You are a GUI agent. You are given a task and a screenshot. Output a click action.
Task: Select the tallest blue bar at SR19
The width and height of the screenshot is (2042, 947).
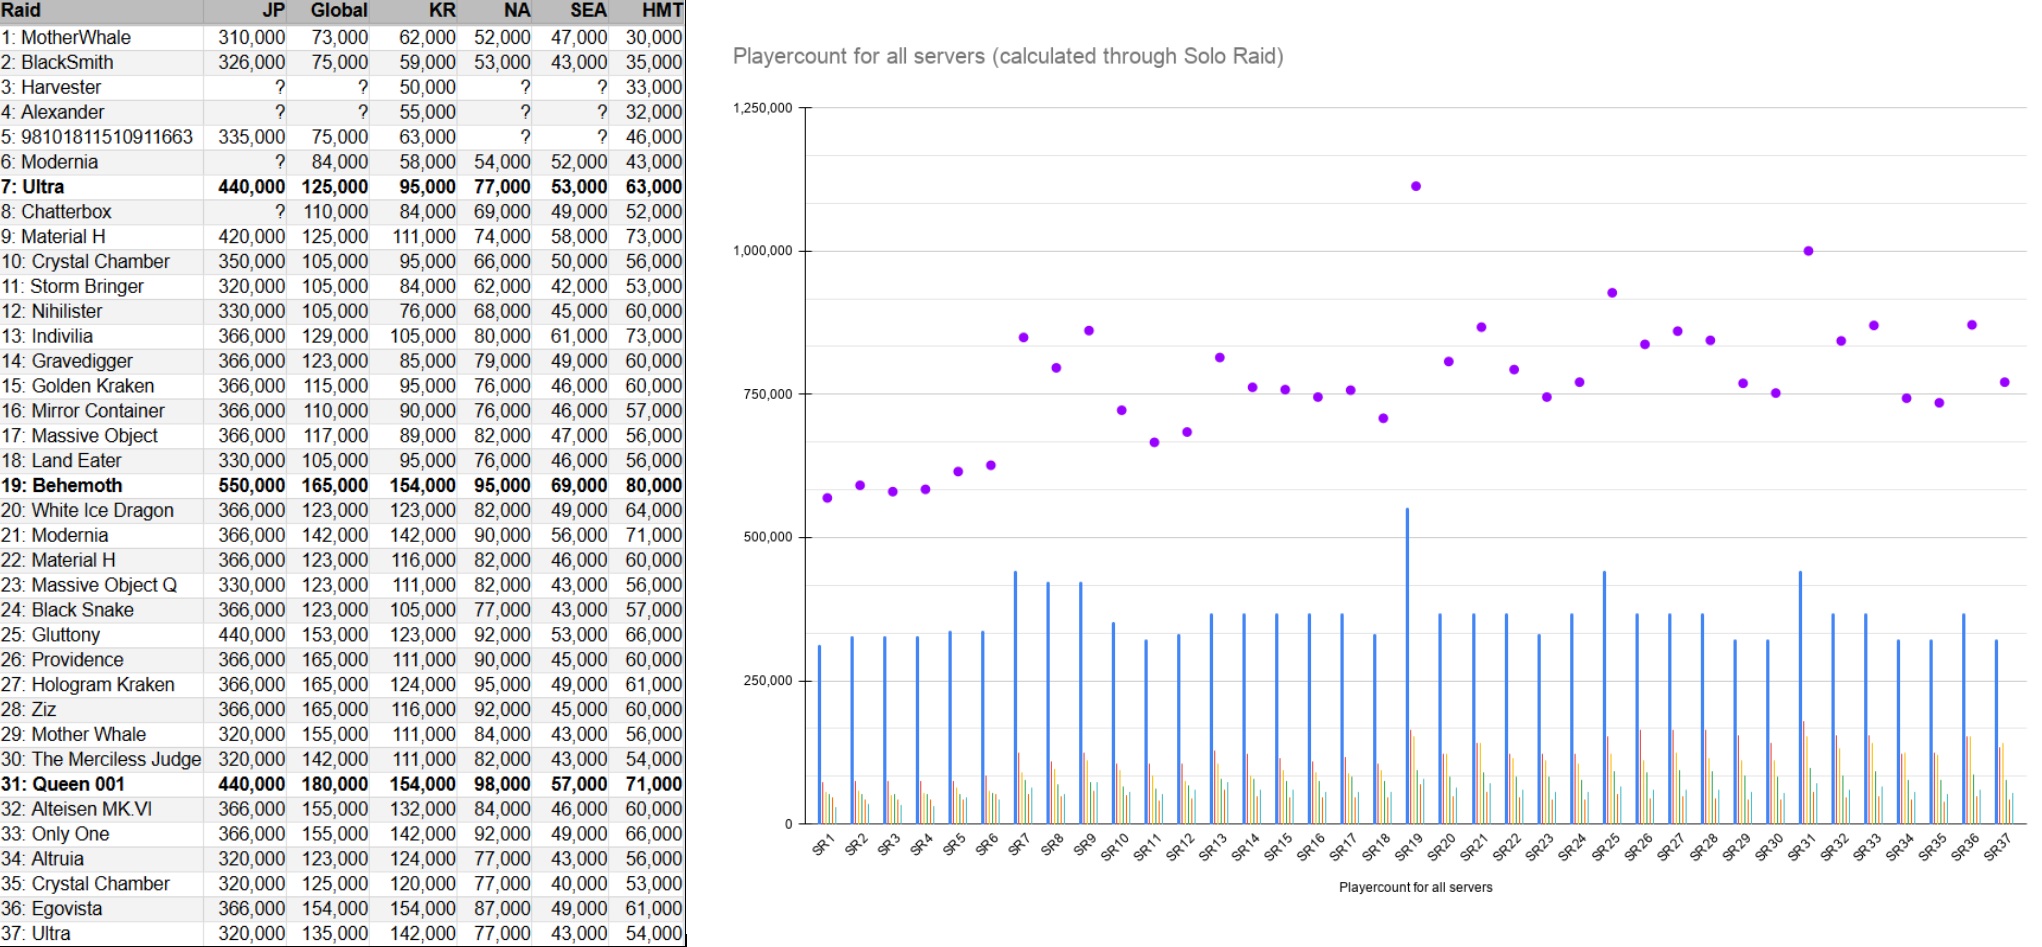coord(1407,666)
